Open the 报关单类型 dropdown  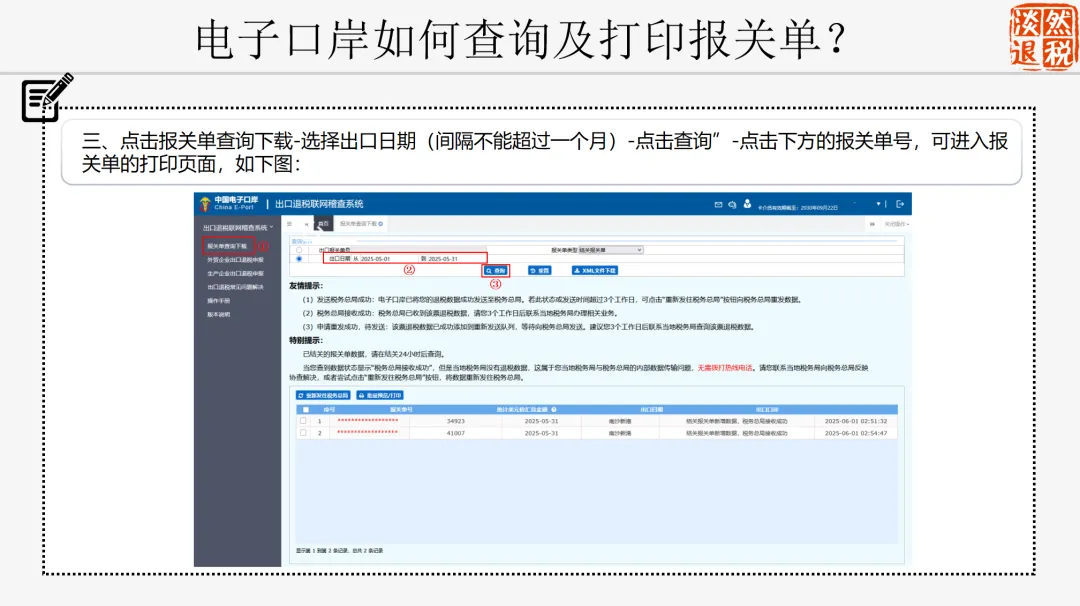(x=610, y=250)
